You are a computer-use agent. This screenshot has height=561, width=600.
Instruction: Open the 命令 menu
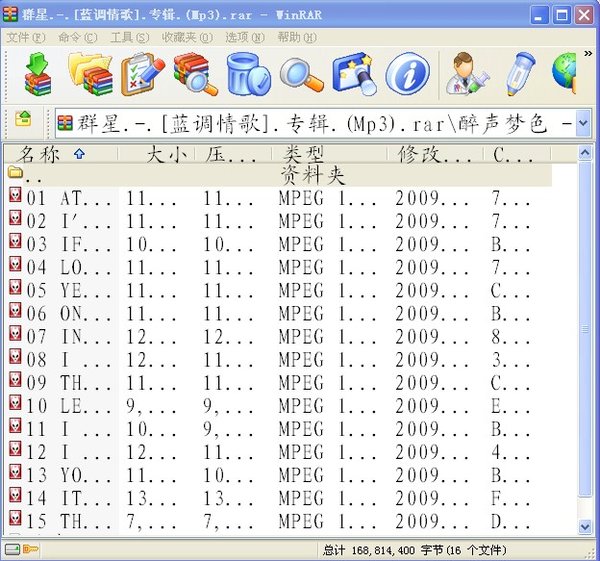78,38
